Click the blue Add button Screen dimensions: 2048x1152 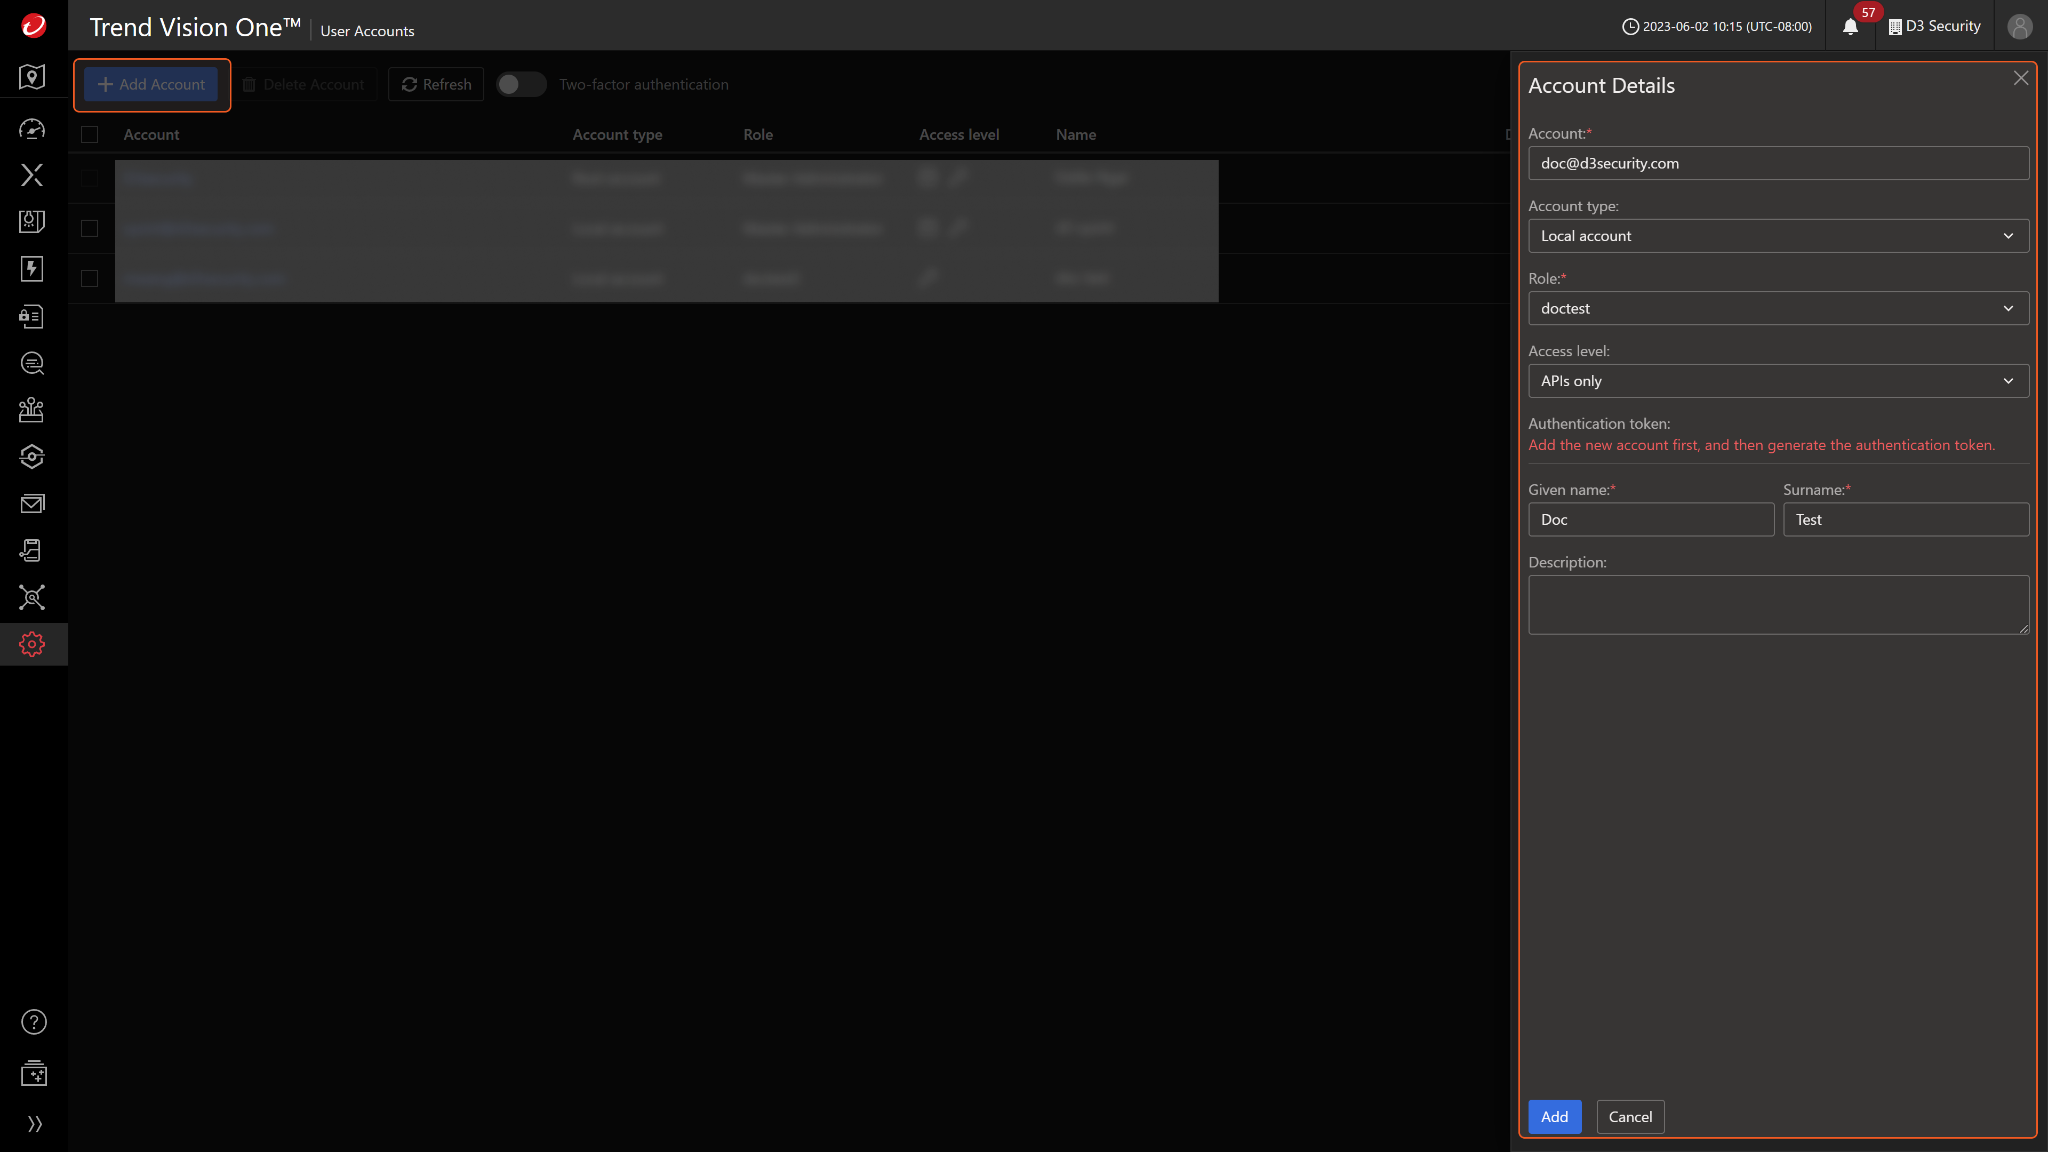tap(1554, 1117)
